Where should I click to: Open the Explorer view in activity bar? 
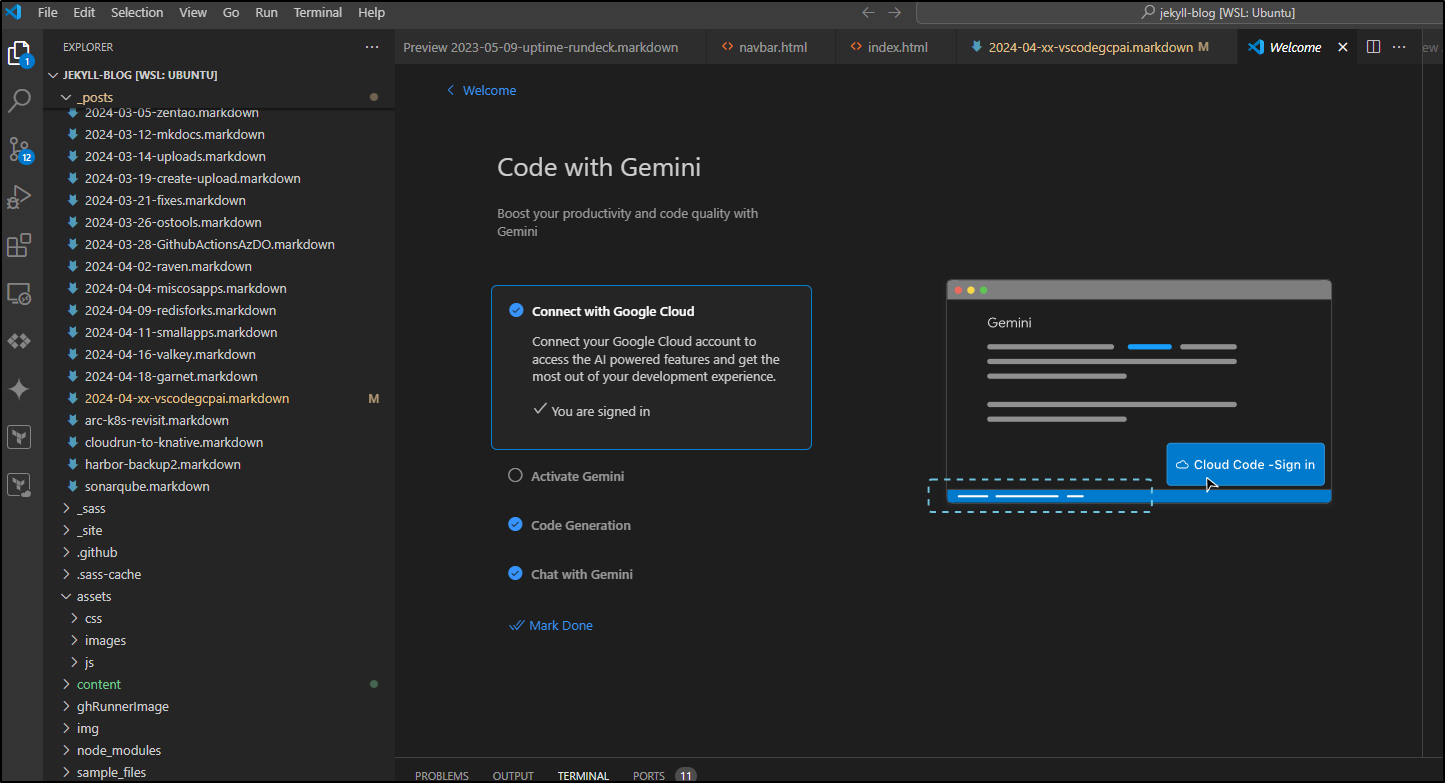[20, 53]
